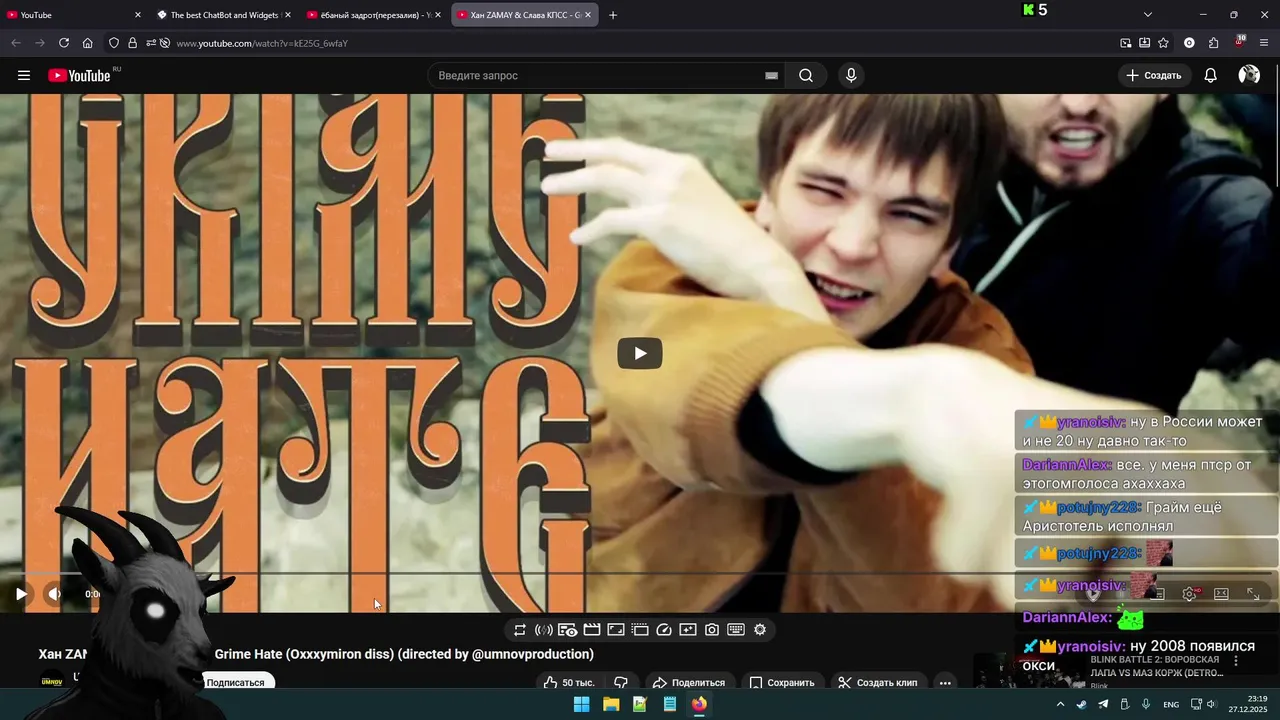The width and height of the screenshot is (1280, 720).
Task: Start voice search with microphone
Action: (x=851, y=75)
